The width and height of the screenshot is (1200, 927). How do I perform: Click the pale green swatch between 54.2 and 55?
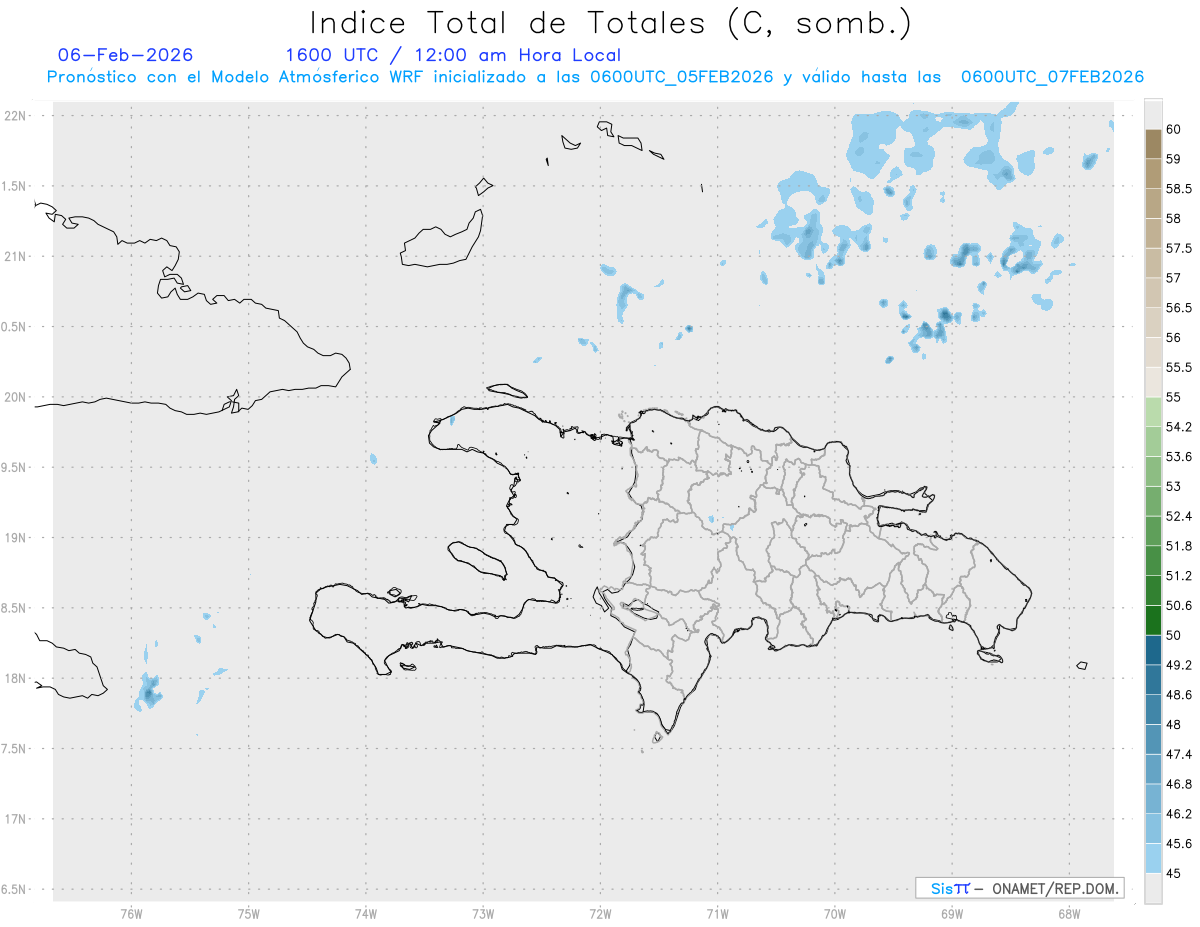[1153, 412]
